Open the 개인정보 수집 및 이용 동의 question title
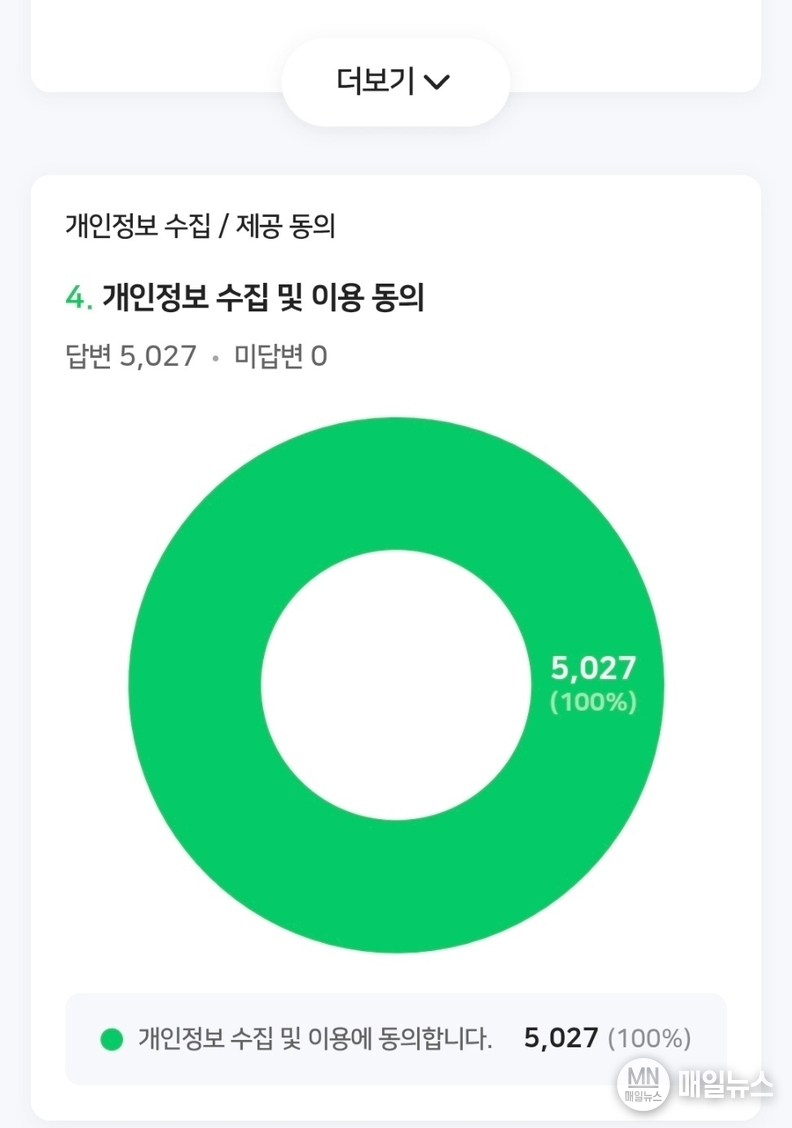Image resolution: width=792 pixels, height=1128 pixels. pyautogui.click(x=263, y=297)
